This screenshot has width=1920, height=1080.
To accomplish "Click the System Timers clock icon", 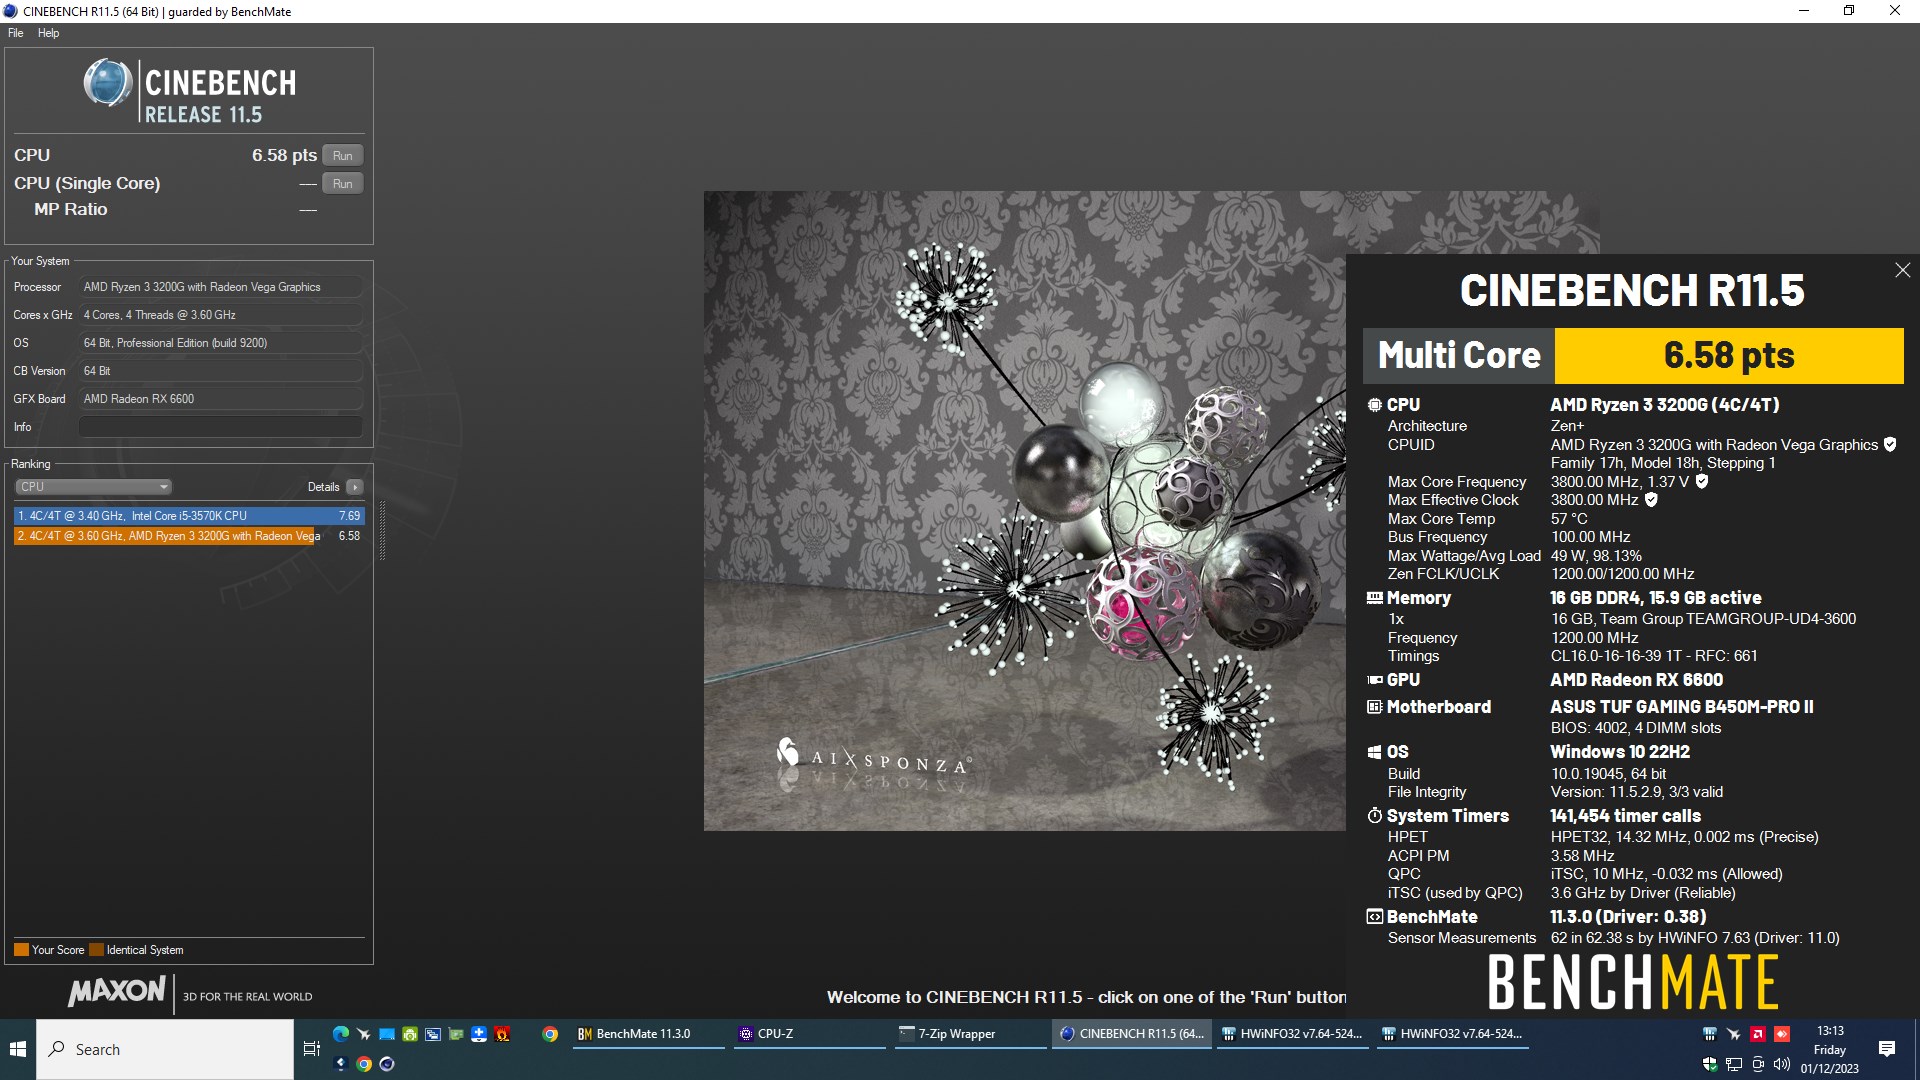I will 1374,816.
